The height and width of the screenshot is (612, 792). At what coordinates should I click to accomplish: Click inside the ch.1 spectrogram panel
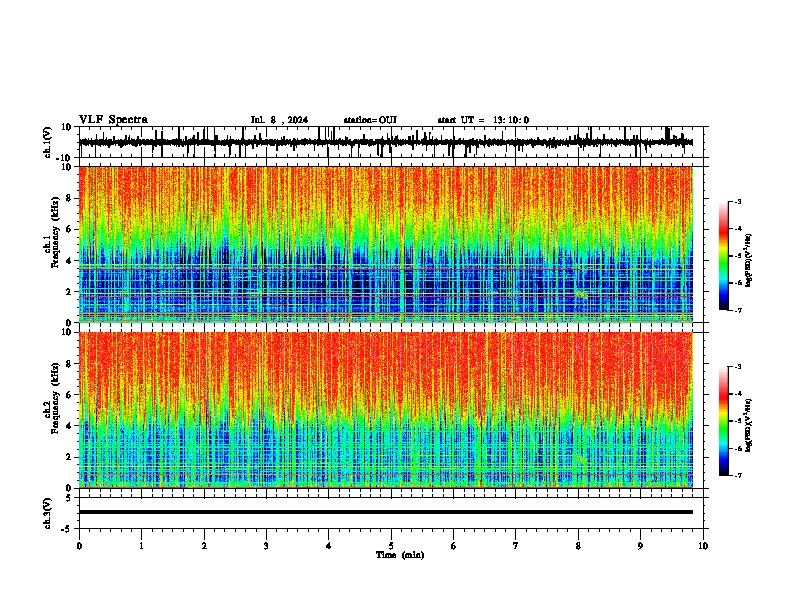[x=386, y=244]
